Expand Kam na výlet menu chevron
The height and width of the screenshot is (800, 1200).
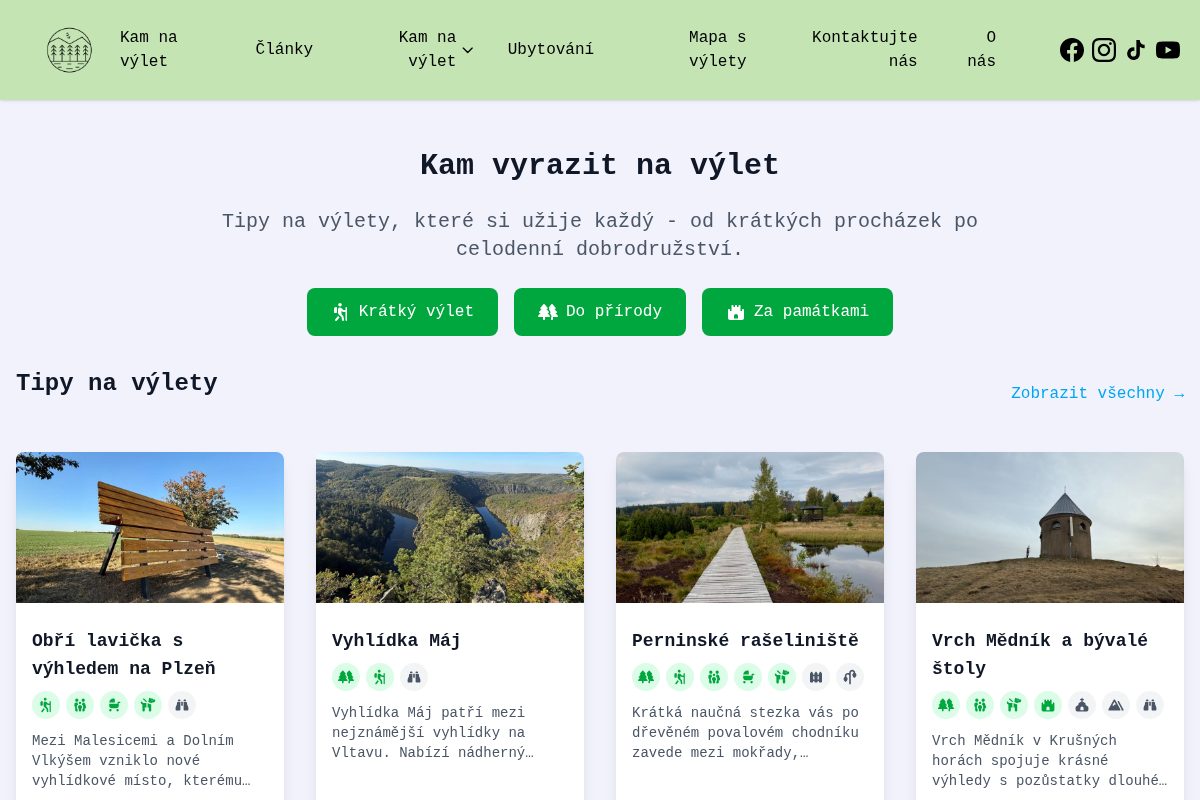467,50
